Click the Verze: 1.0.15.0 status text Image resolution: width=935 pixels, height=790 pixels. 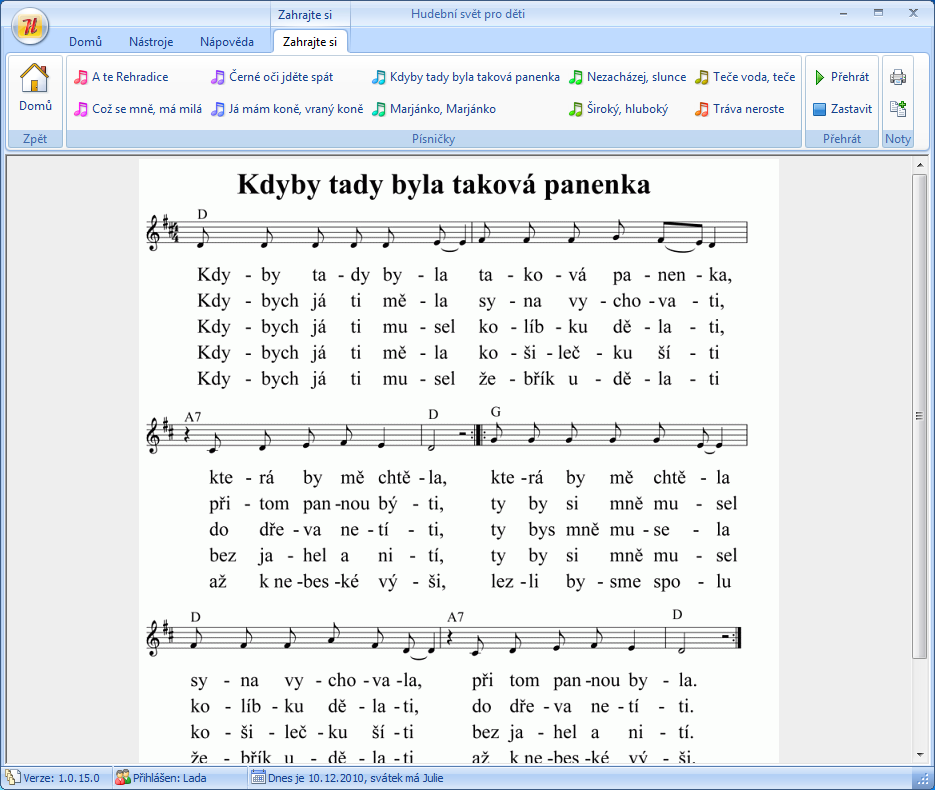[x=61, y=778]
